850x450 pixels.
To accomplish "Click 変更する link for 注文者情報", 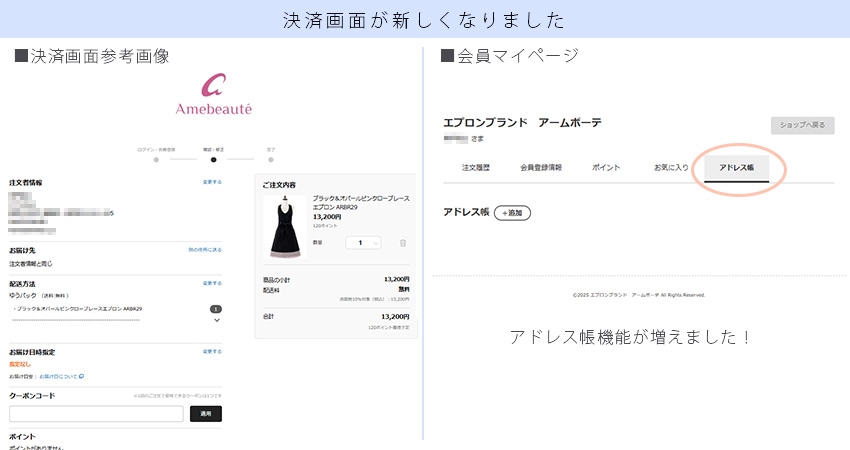I will 212,183.
